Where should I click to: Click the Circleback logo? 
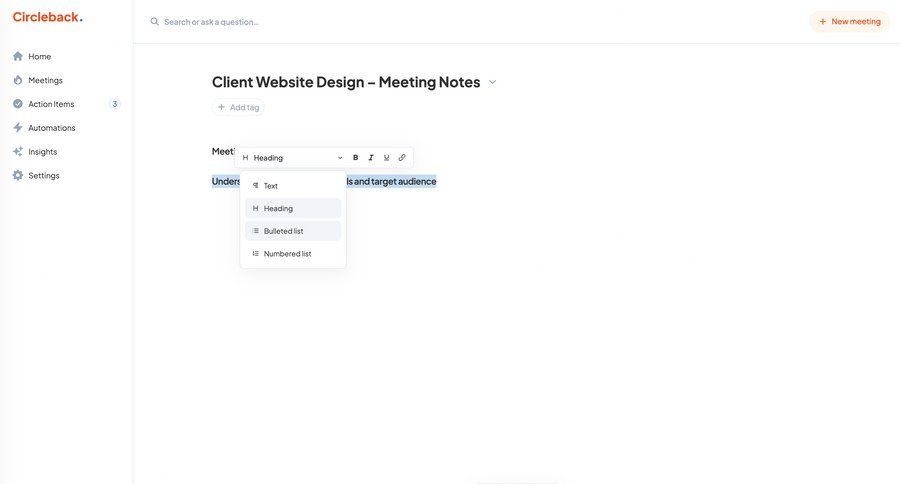point(48,17)
